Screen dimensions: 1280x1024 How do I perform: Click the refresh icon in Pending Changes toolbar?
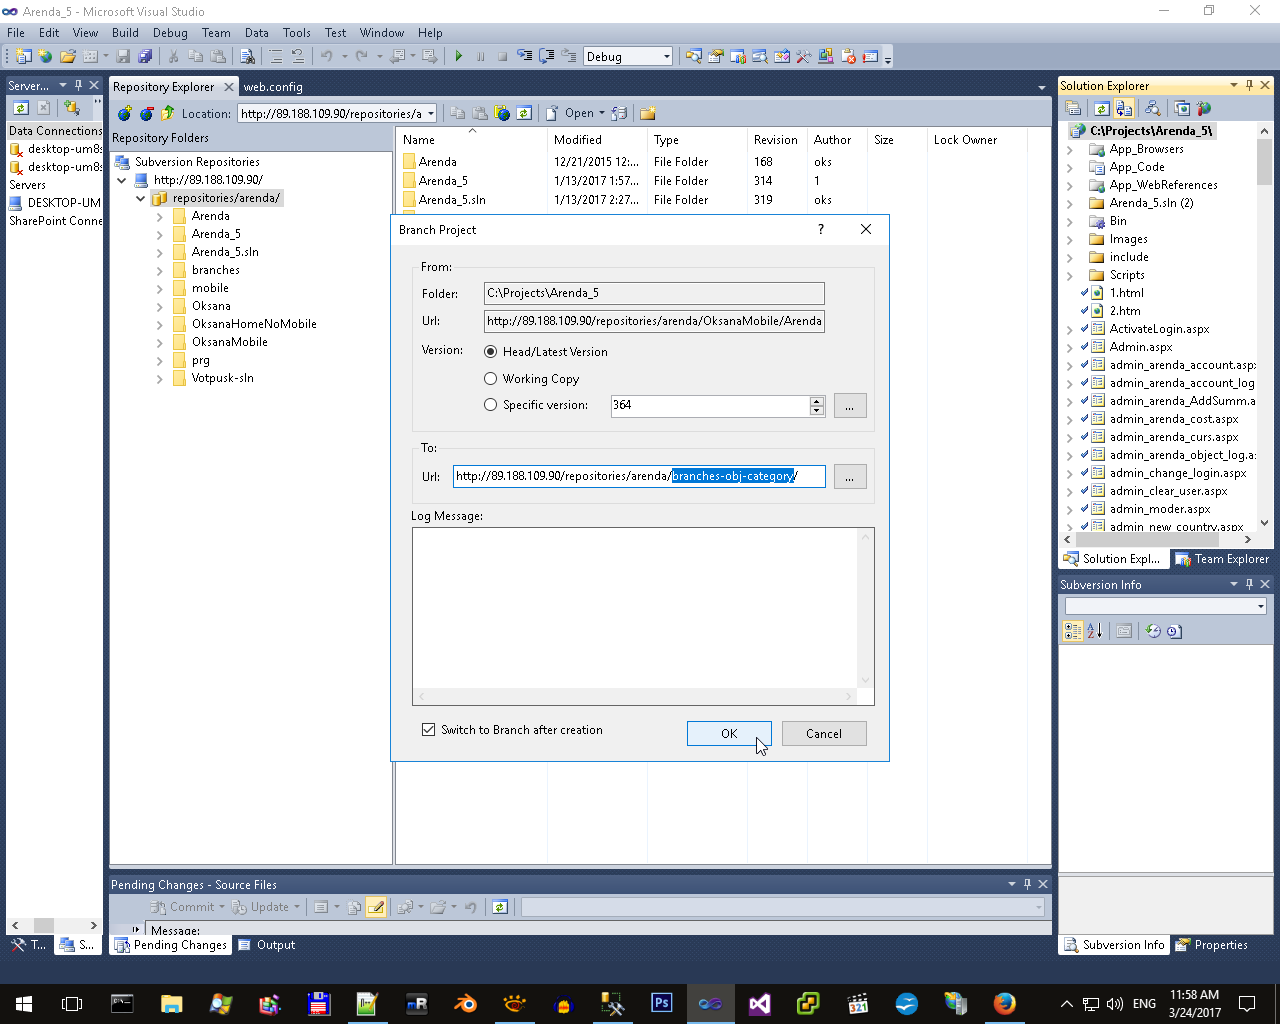(x=500, y=907)
